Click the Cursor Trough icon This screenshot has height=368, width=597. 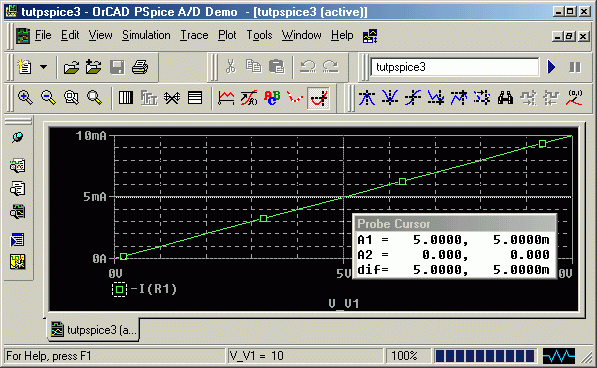coord(390,98)
